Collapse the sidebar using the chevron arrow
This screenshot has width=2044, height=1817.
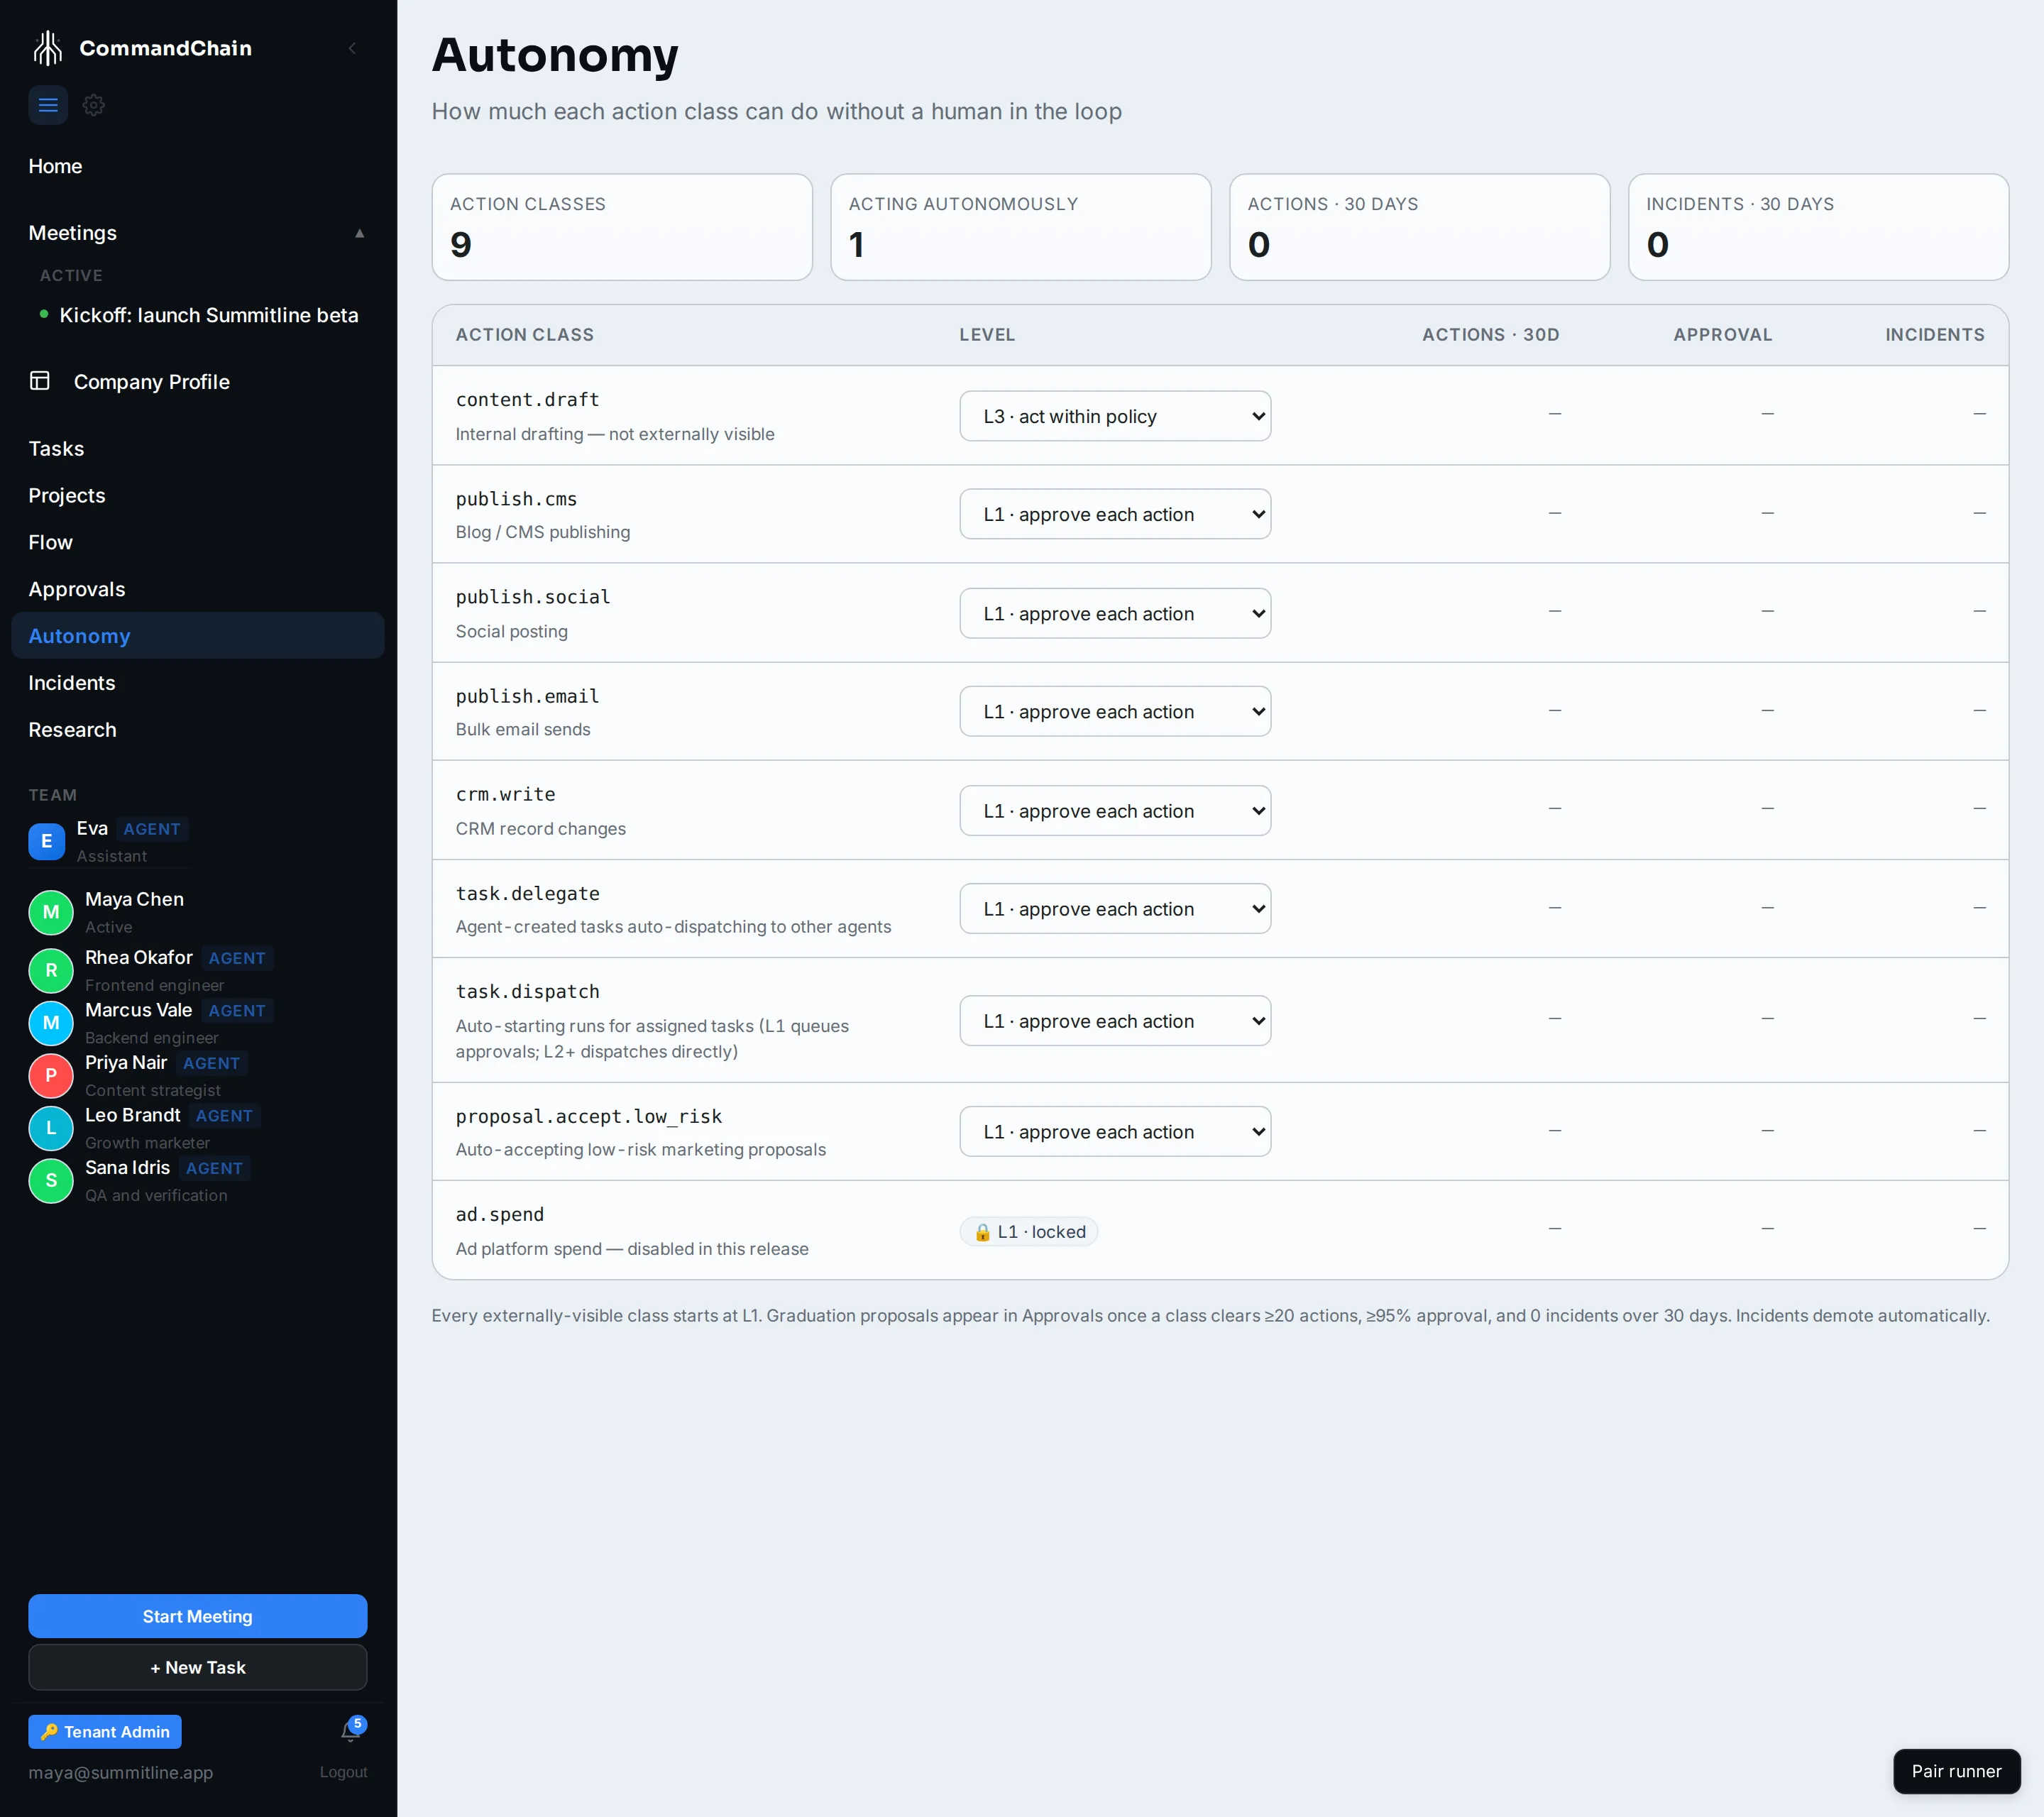click(352, 48)
